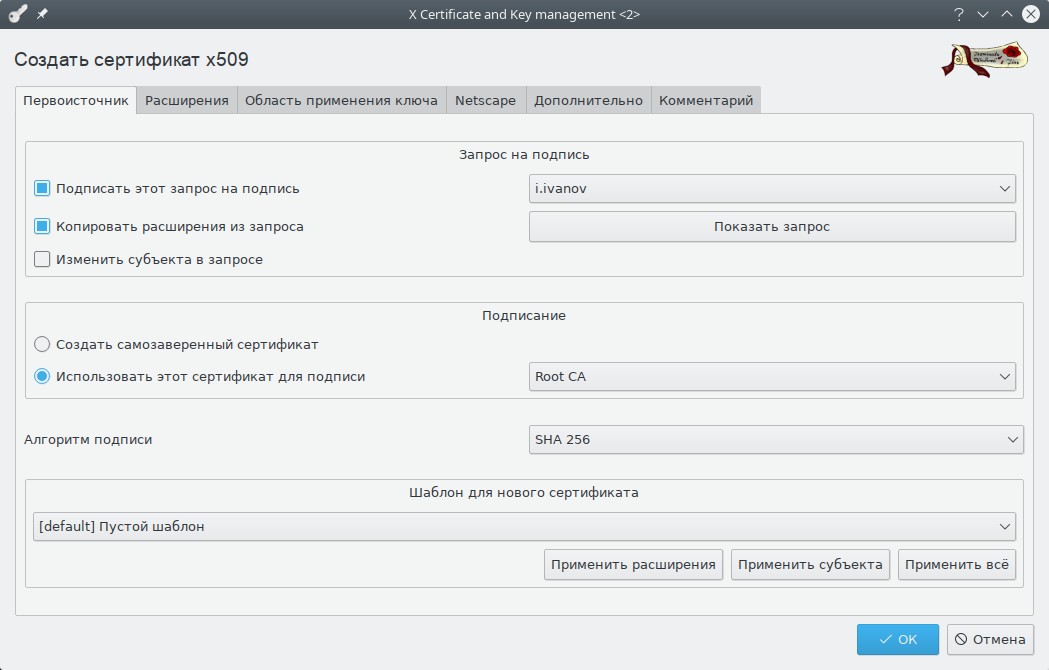Go to the Netscape tab

(485, 100)
